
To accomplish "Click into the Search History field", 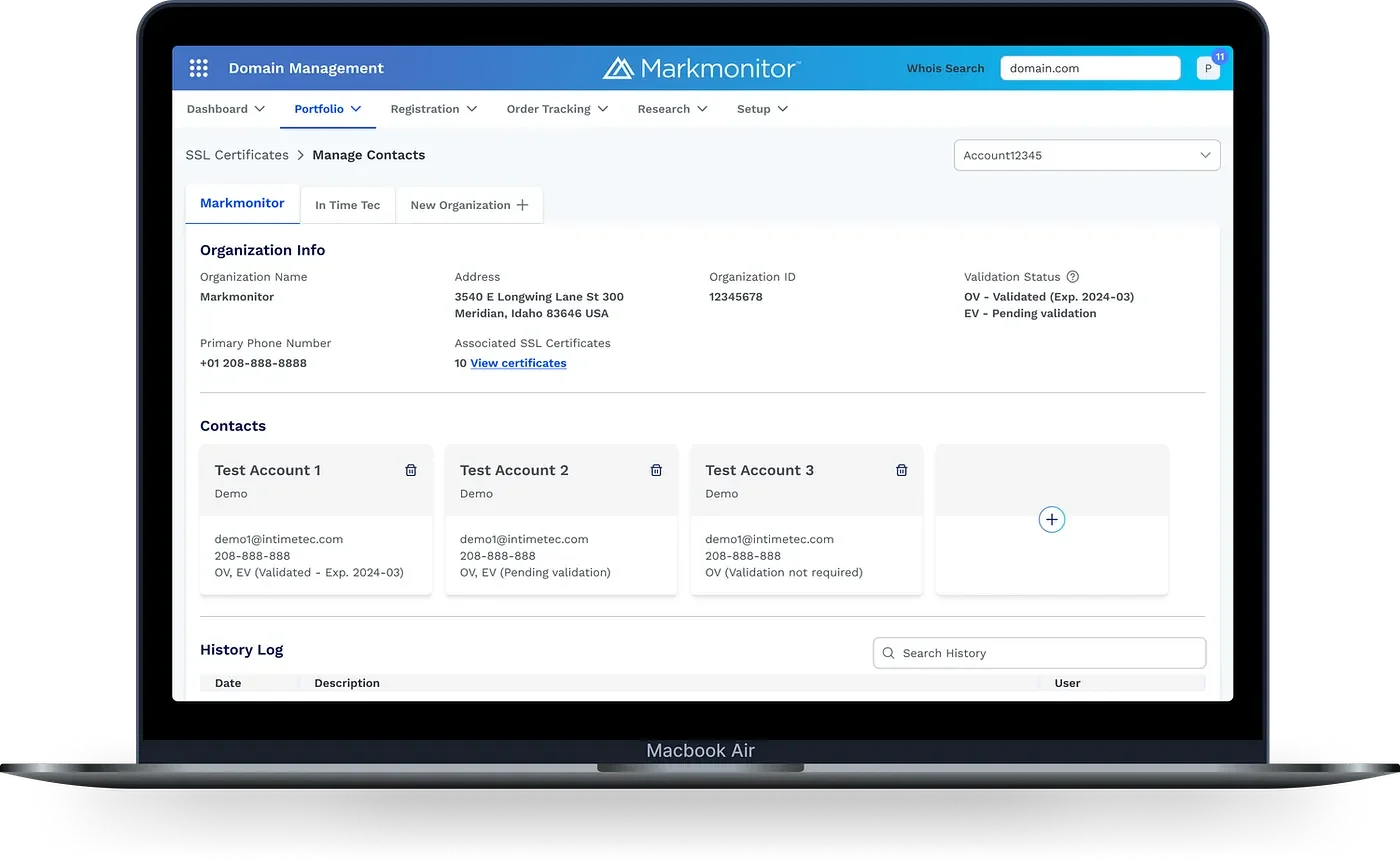I will [1040, 653].
